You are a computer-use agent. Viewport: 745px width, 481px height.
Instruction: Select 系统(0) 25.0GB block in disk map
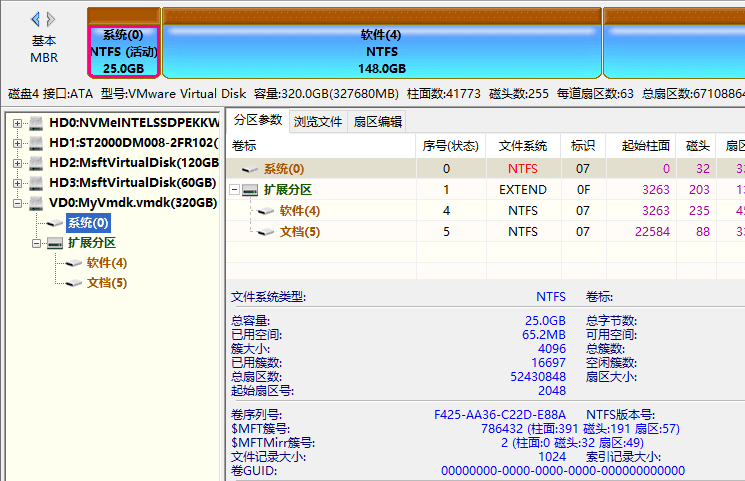coord(123,50)
